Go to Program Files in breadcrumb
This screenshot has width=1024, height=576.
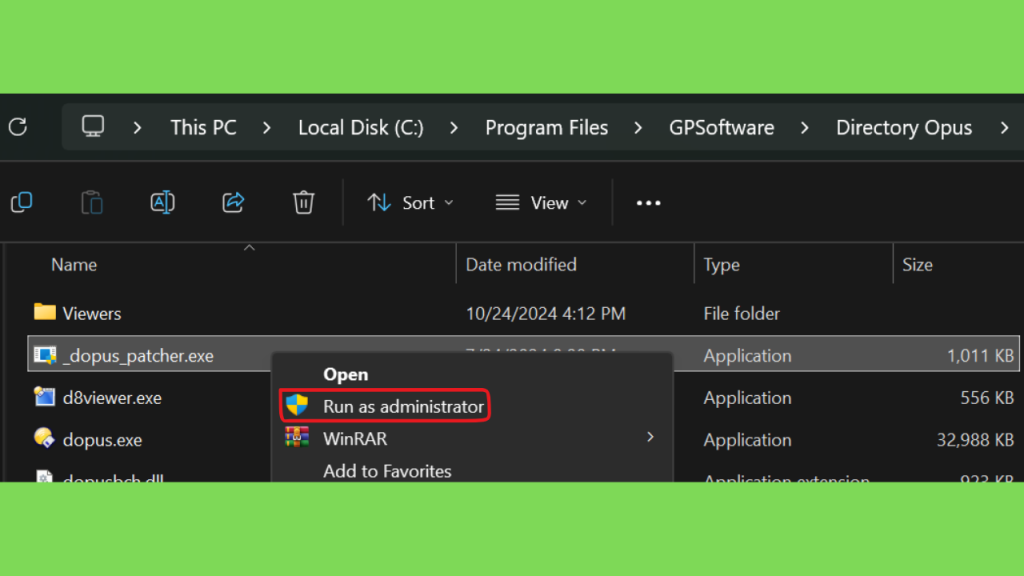(546, 127)
